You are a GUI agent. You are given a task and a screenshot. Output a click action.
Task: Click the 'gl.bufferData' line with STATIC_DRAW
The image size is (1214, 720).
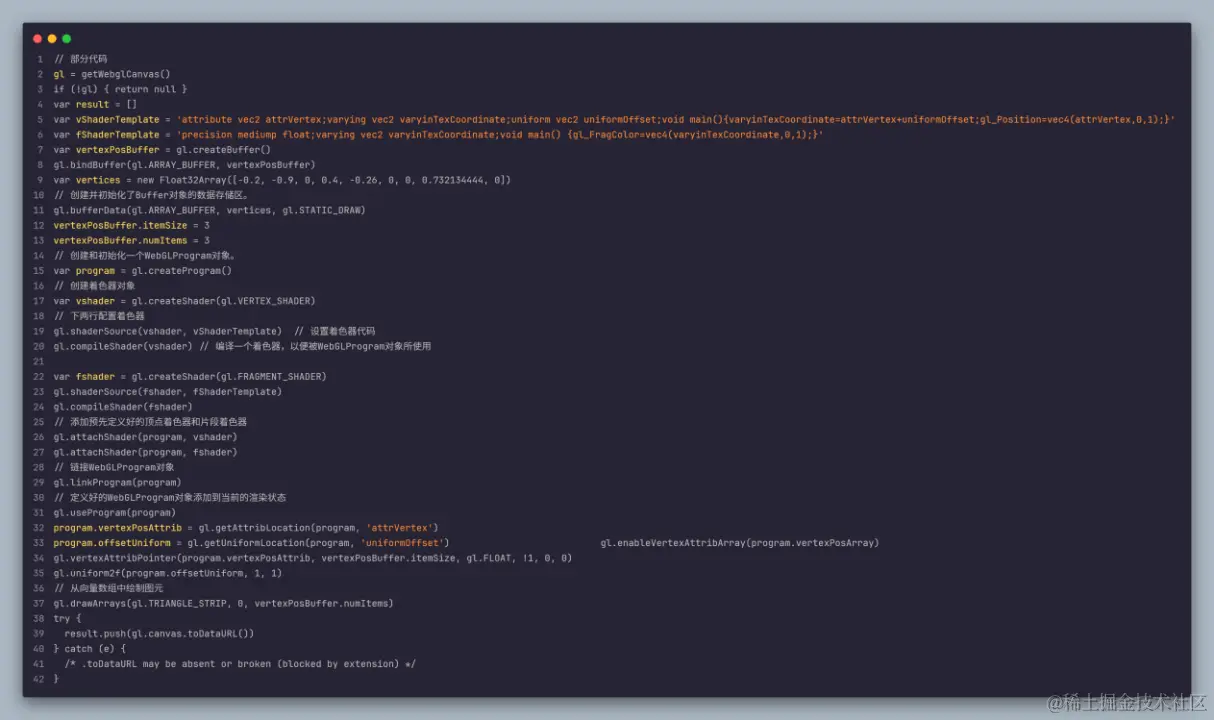(210, 210)
